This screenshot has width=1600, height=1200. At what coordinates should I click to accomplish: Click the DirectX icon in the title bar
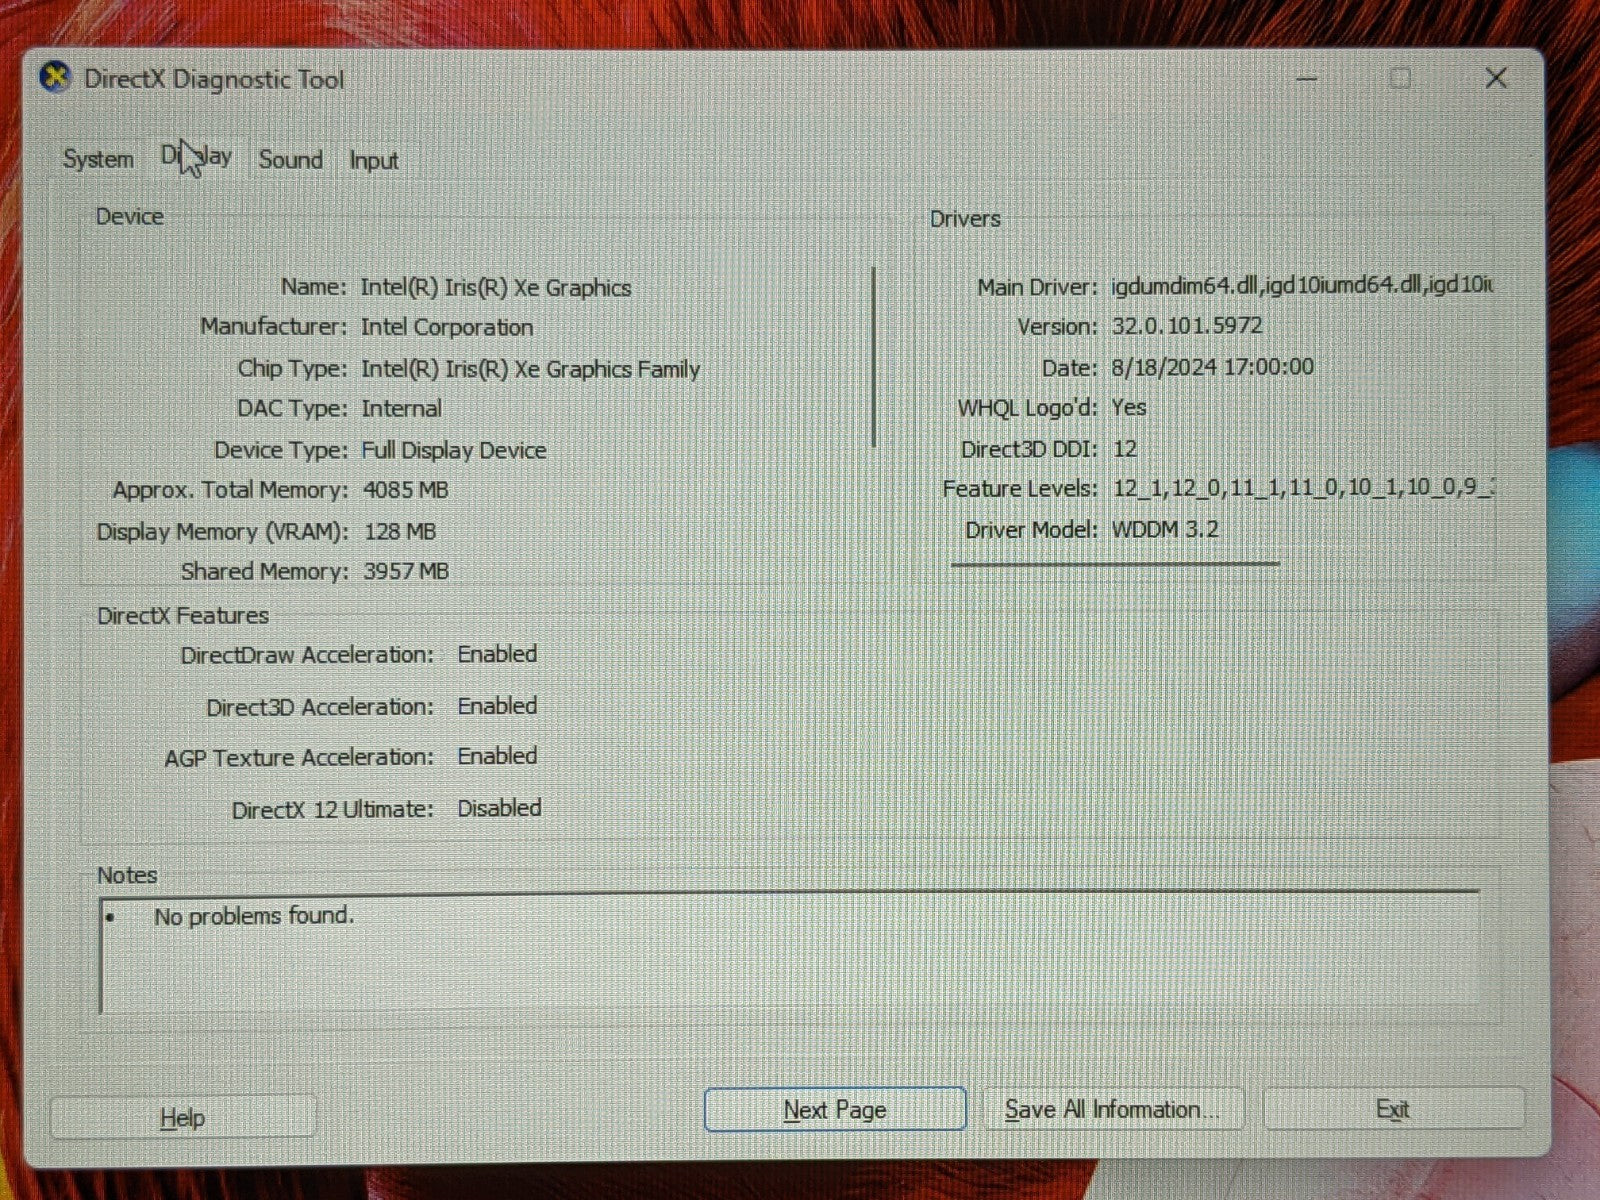click(x=56, y=78)
